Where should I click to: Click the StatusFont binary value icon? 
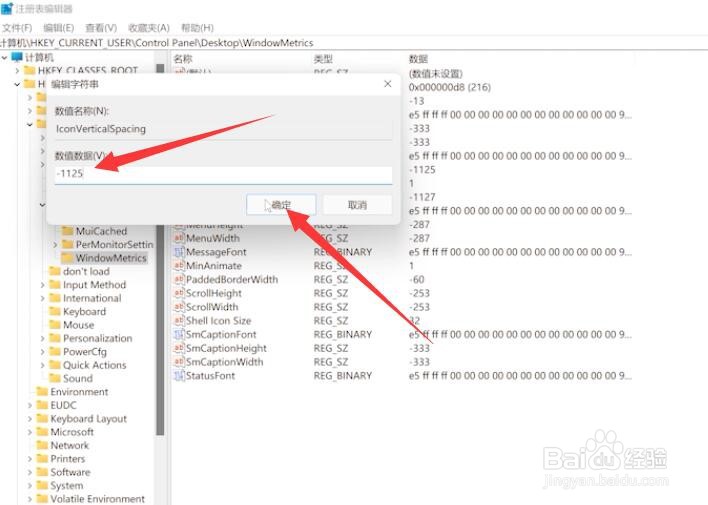pos(179,376)
